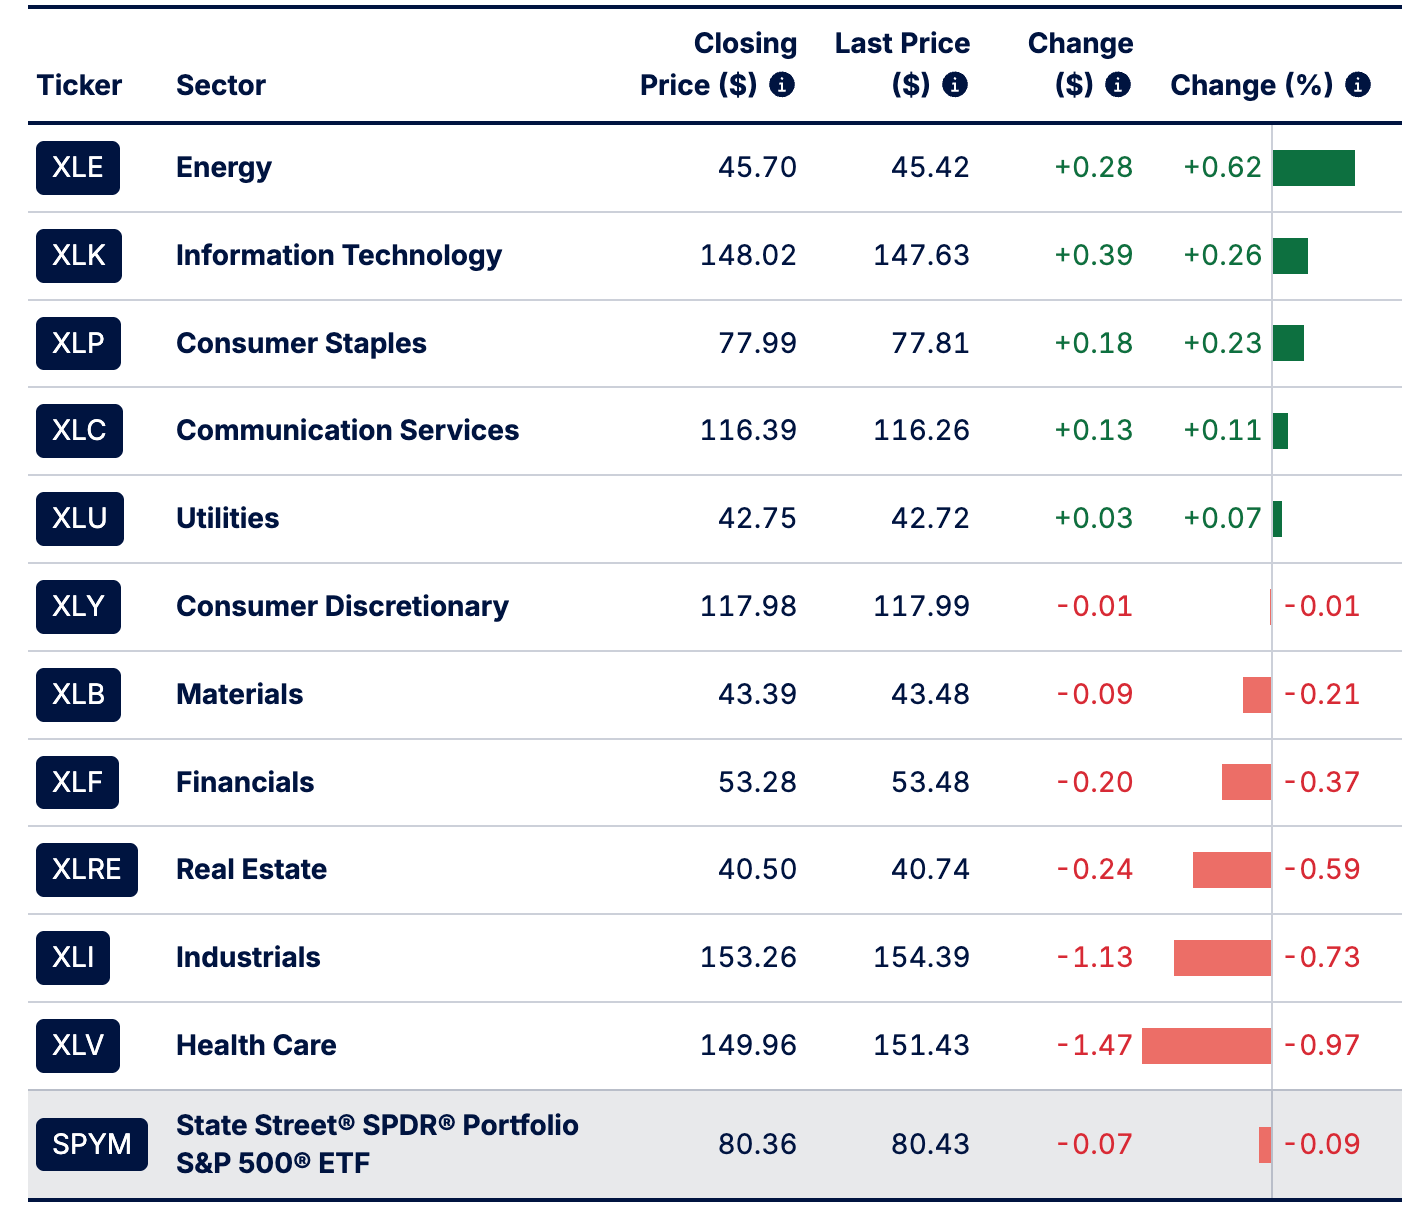This screenshot has width=1420, height=1206.
Task: Select the XLV ticker badge
Action: (x=78, y=1046)
